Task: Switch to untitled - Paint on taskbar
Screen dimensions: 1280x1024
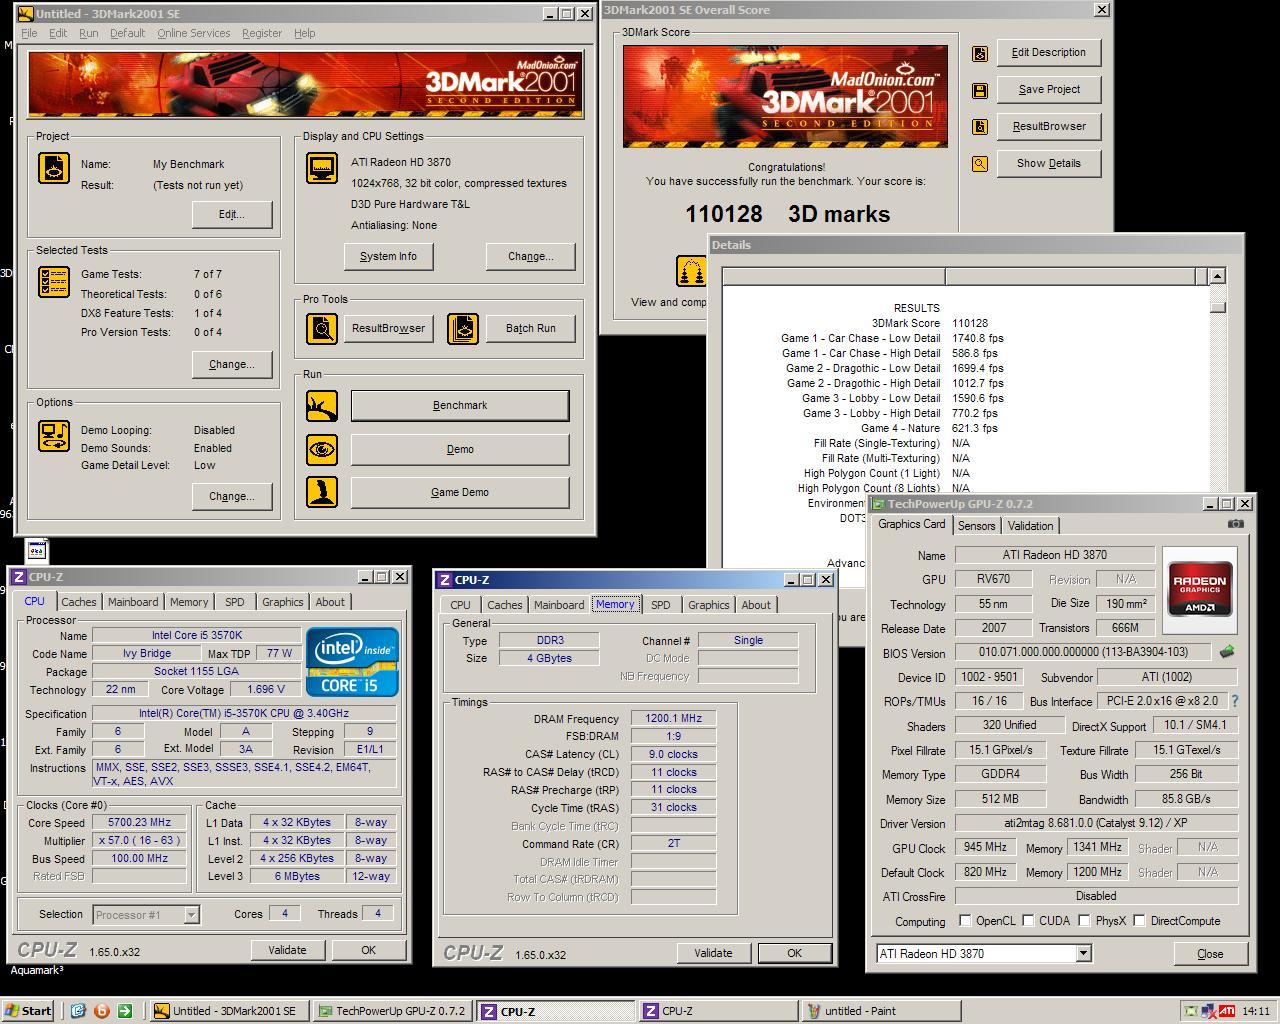Action: pos(882,1011)
